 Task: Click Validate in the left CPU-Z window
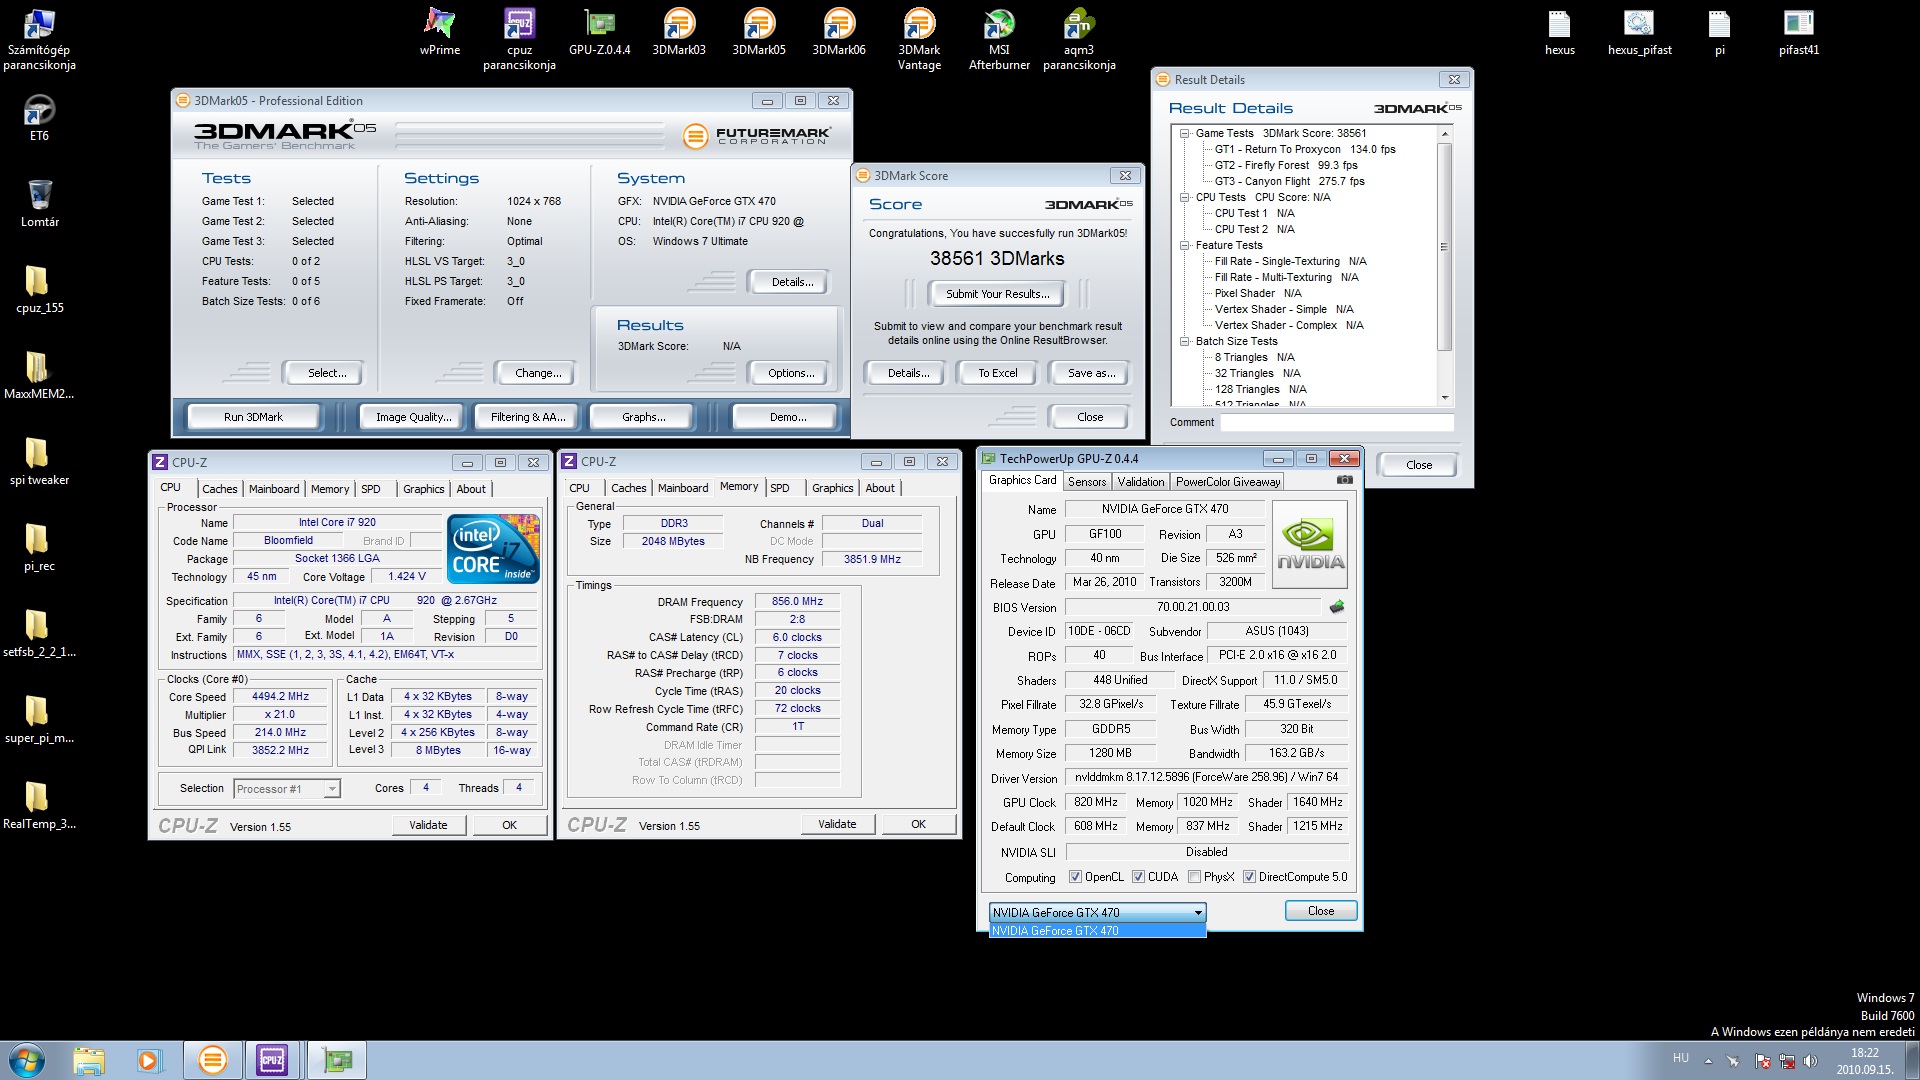click(x=428, y=825)
